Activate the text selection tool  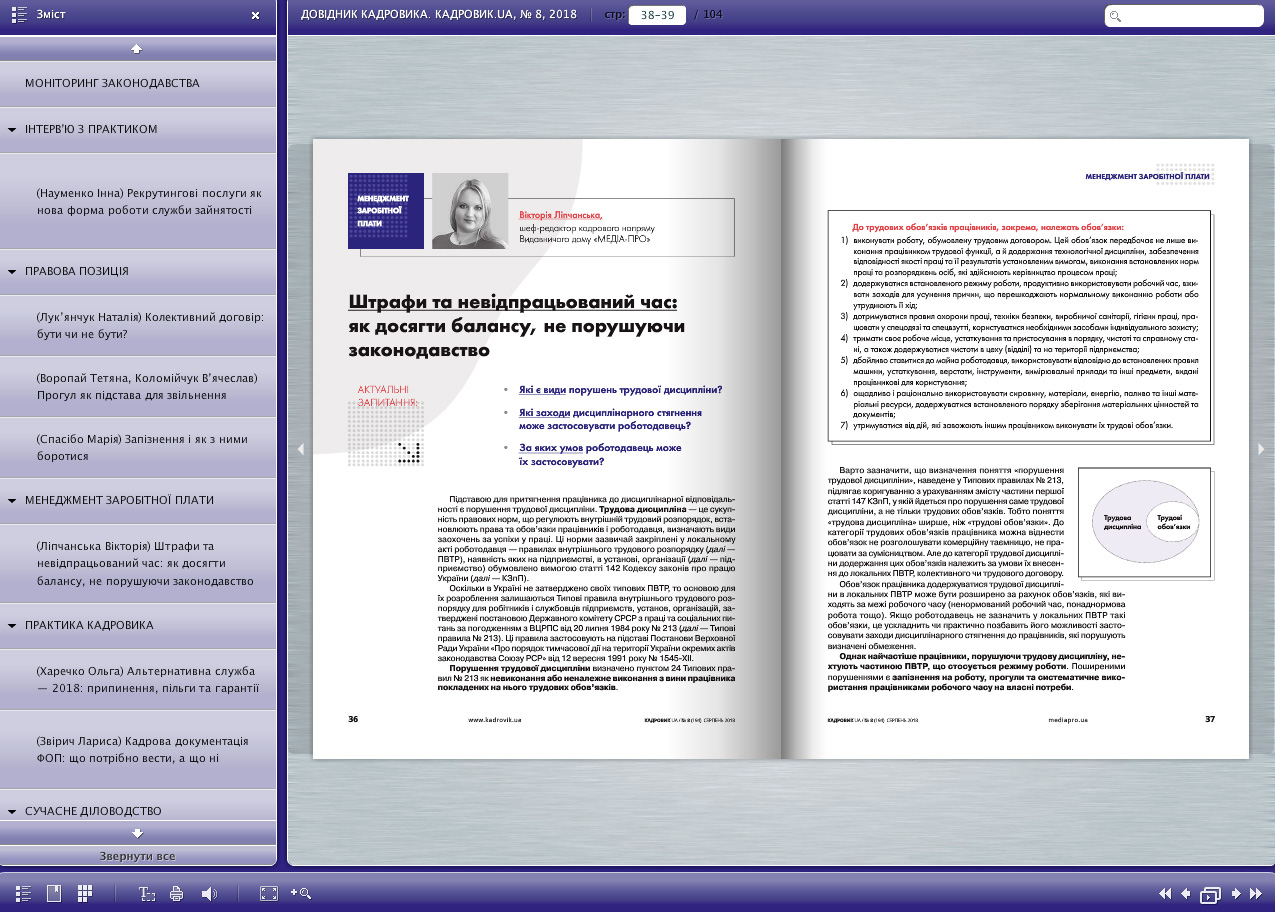coord(147,893)
